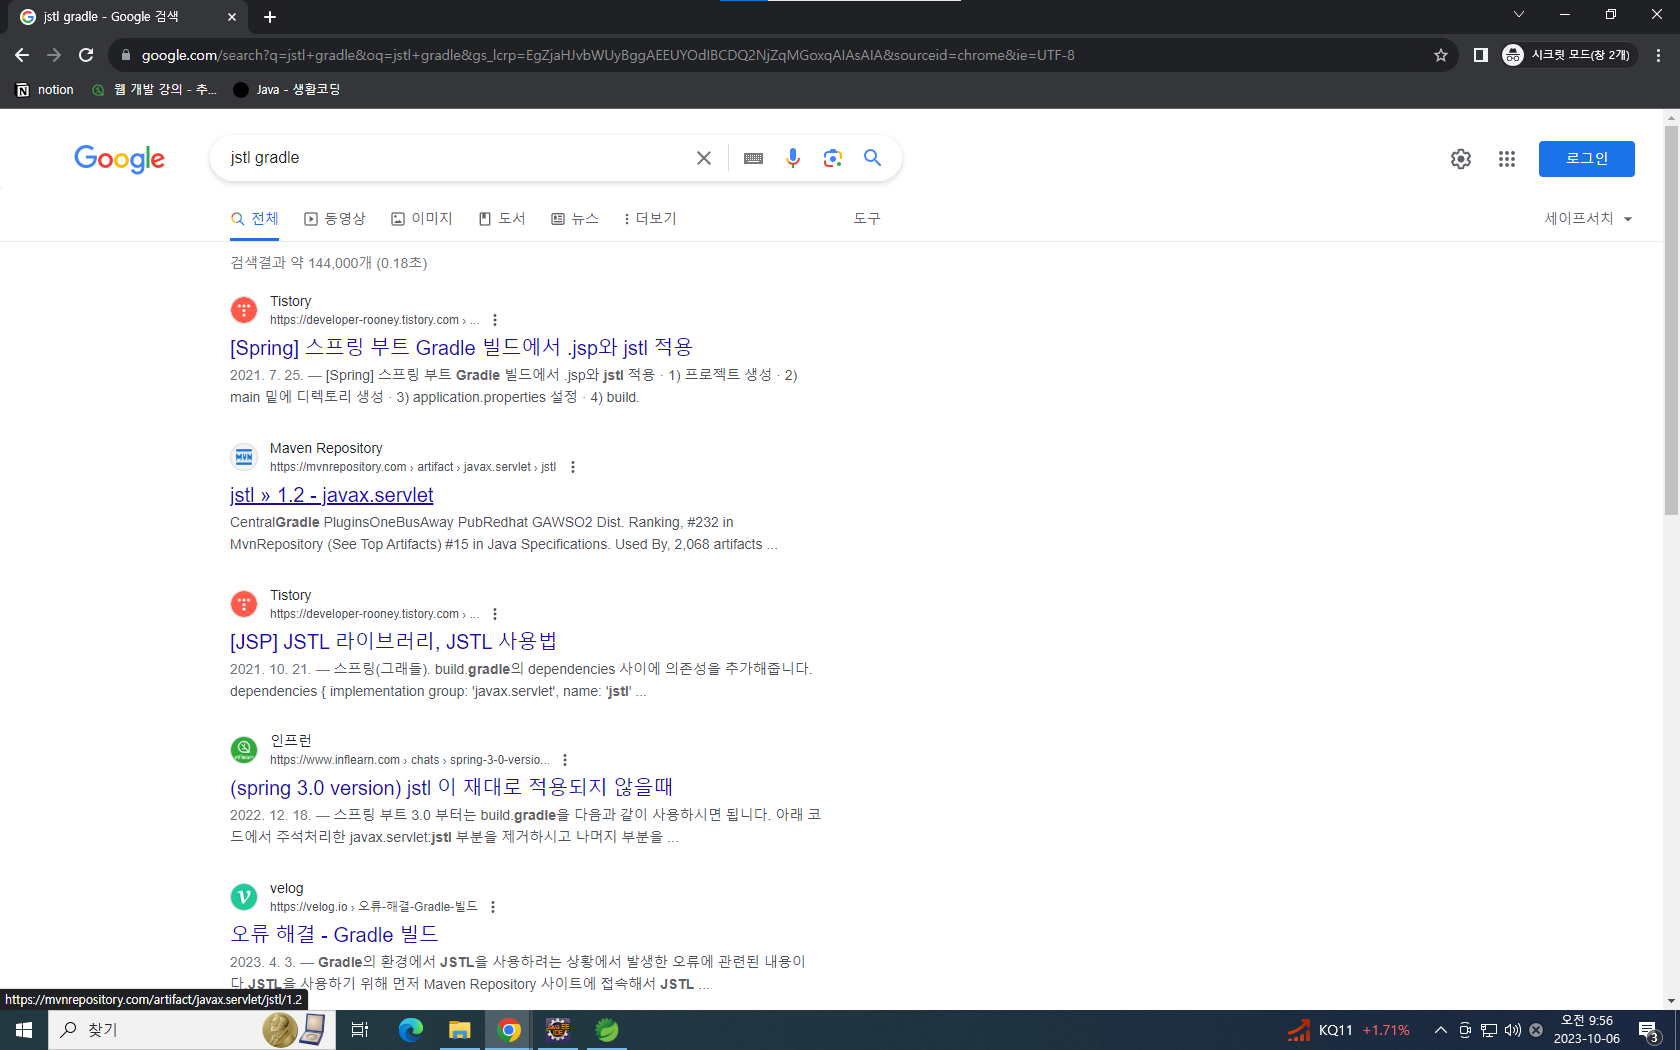The width and height of the screenshot is (1680, 1050).
Task: Search by image with Google Lens icon
Action: (832, 158)
